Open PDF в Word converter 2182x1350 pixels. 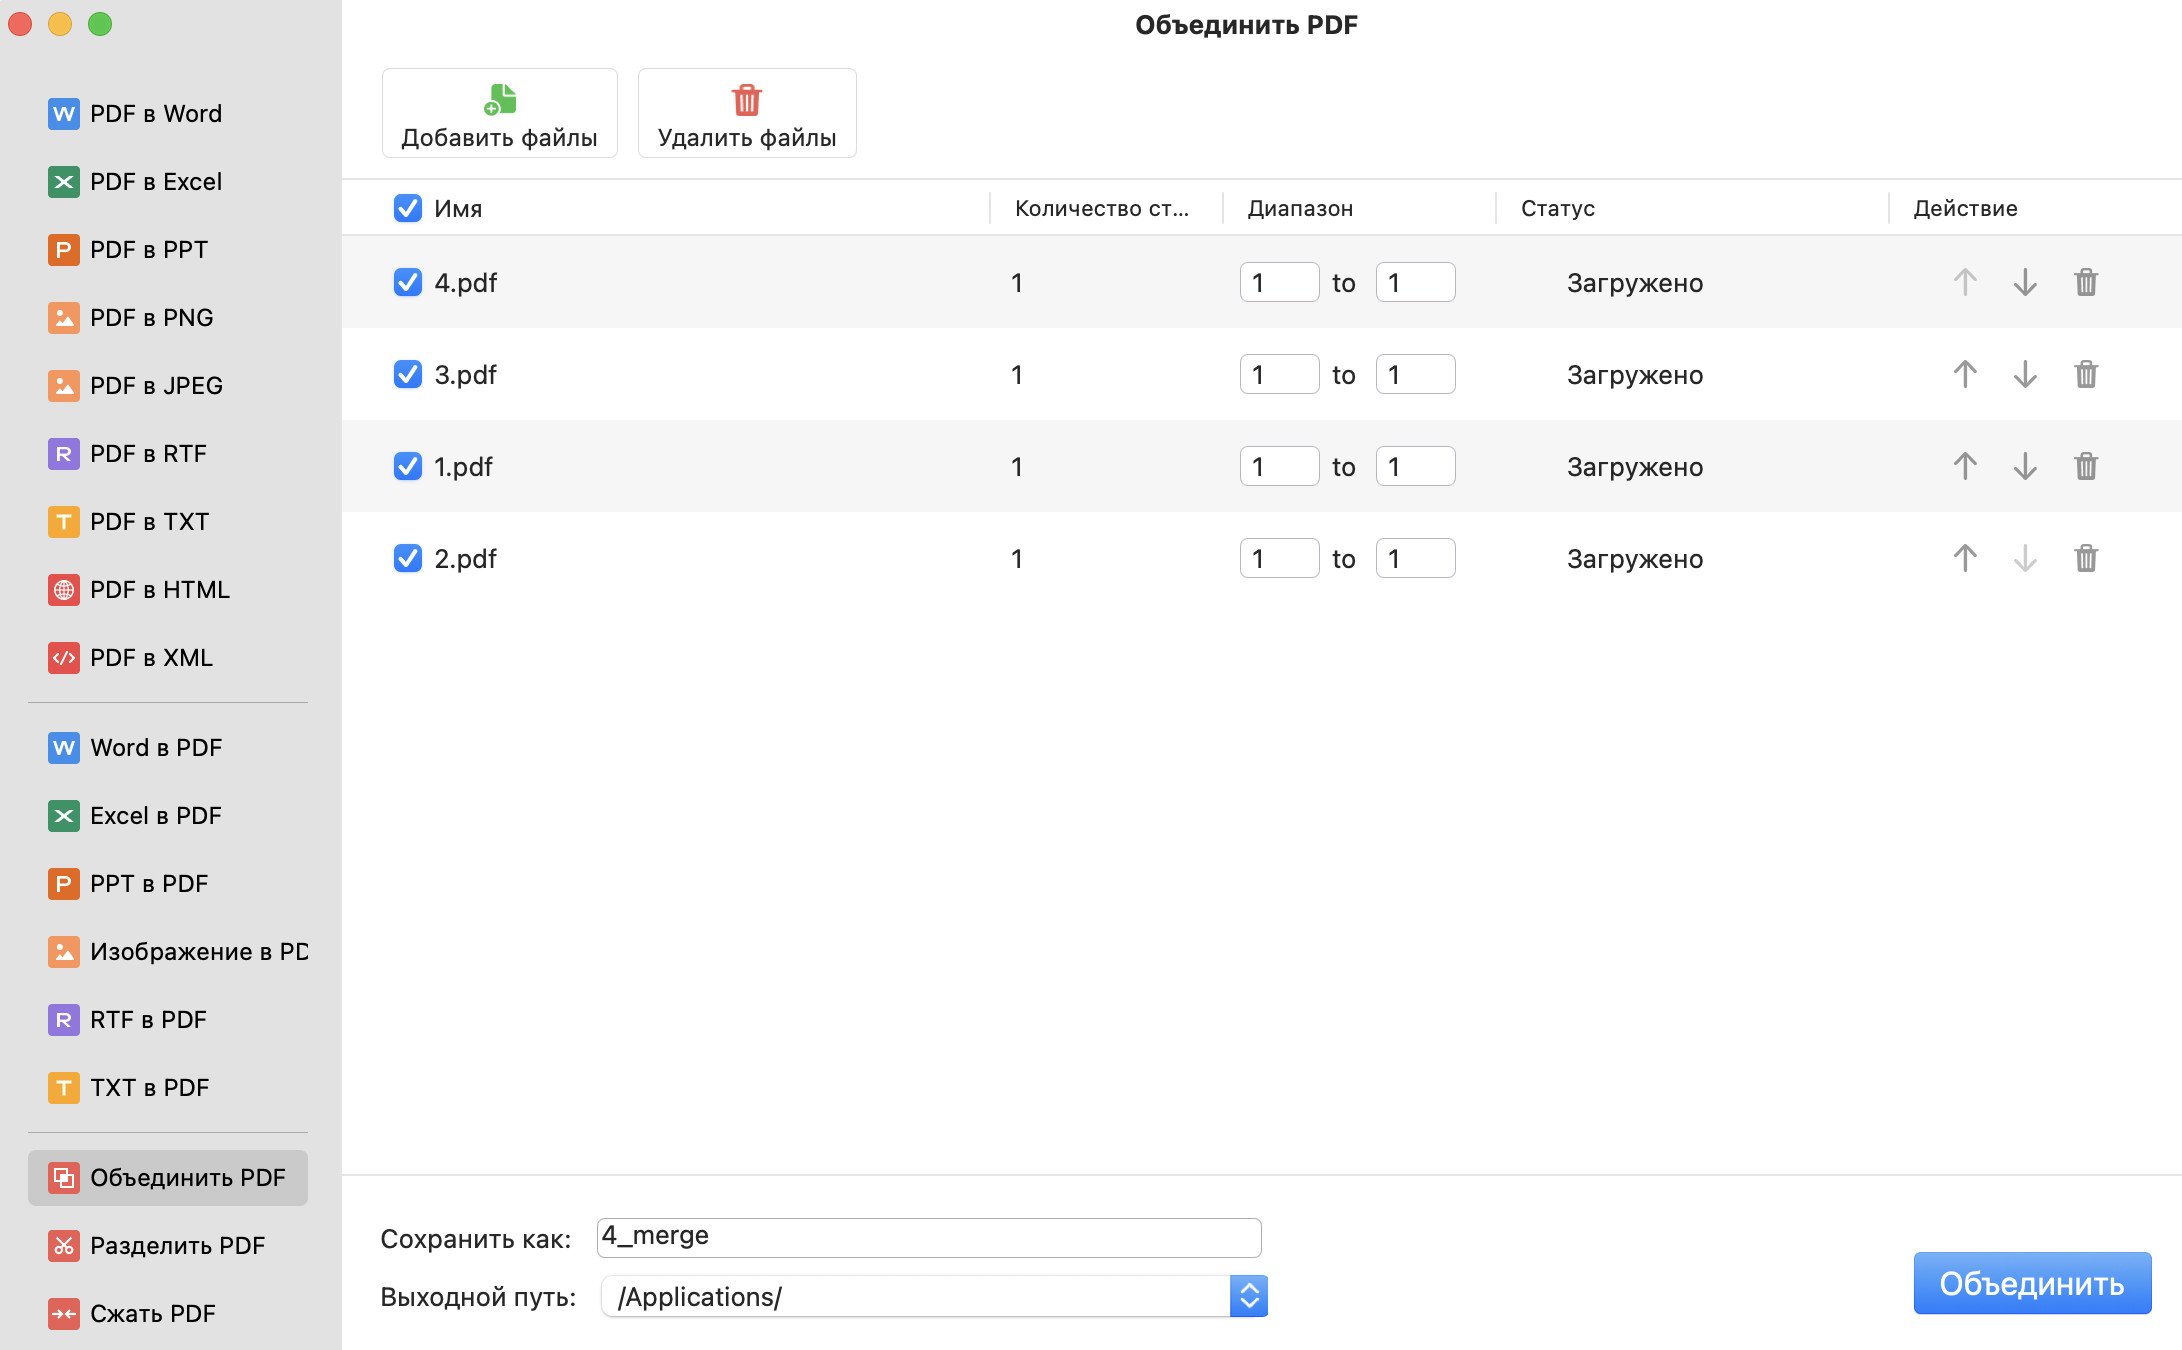point(155,114)
